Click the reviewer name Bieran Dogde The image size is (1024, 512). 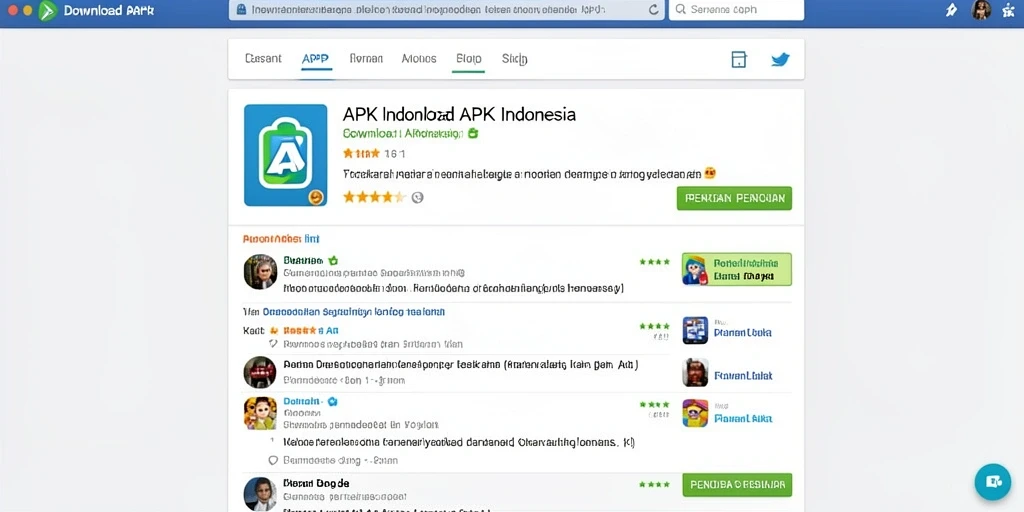tap(316, 483)
